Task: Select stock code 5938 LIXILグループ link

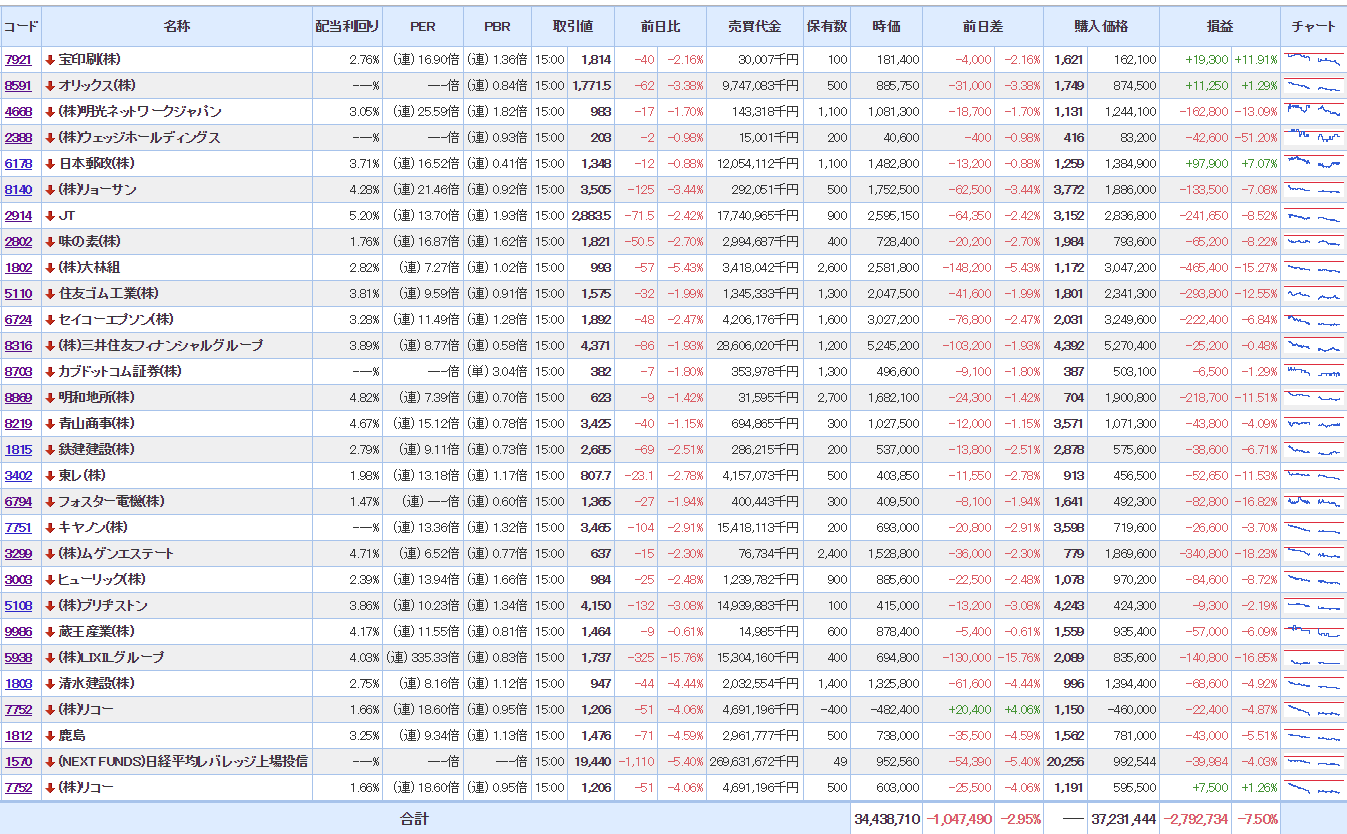Action: coord(18,658)
